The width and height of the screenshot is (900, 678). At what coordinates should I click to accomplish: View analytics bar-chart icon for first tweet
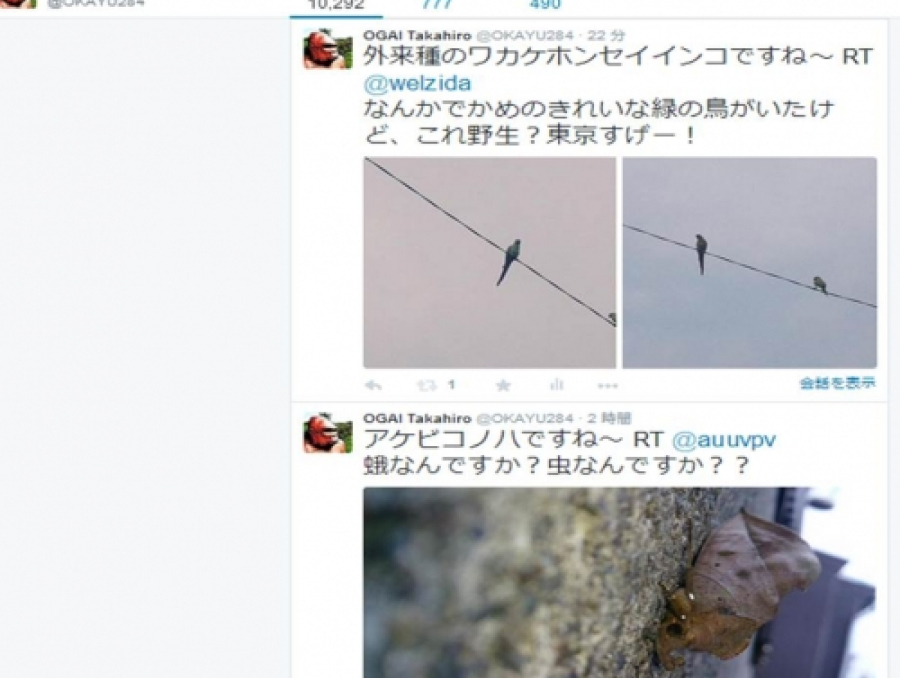[x=556, y=385]
